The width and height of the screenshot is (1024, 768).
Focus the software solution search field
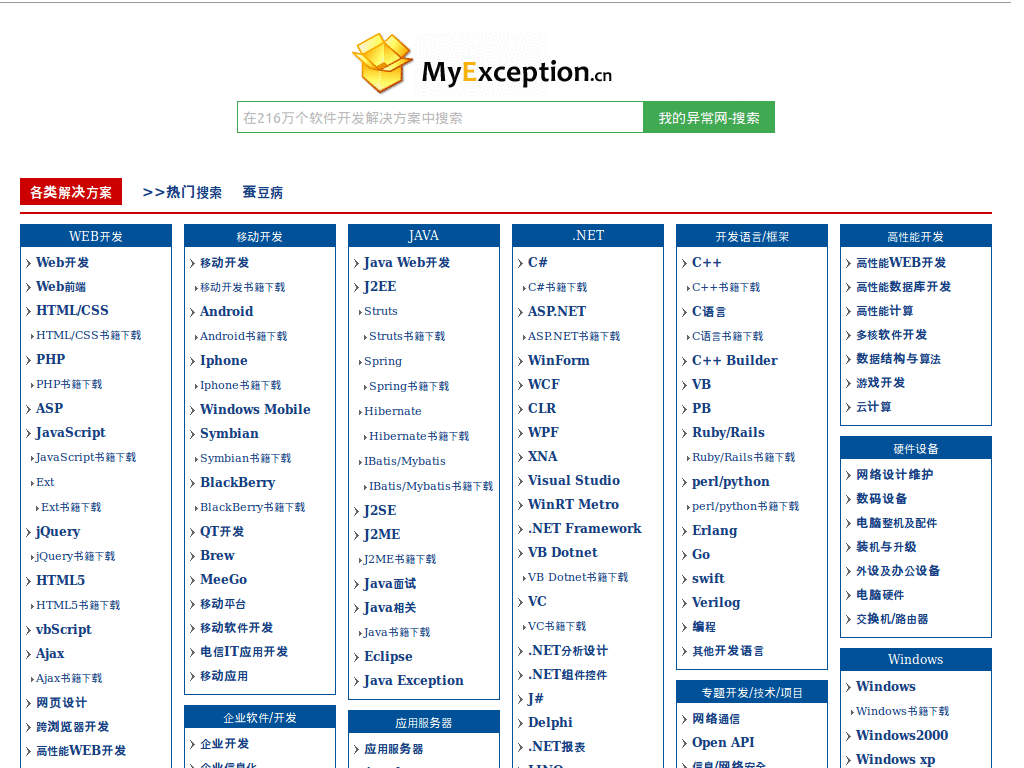point(440,118)
